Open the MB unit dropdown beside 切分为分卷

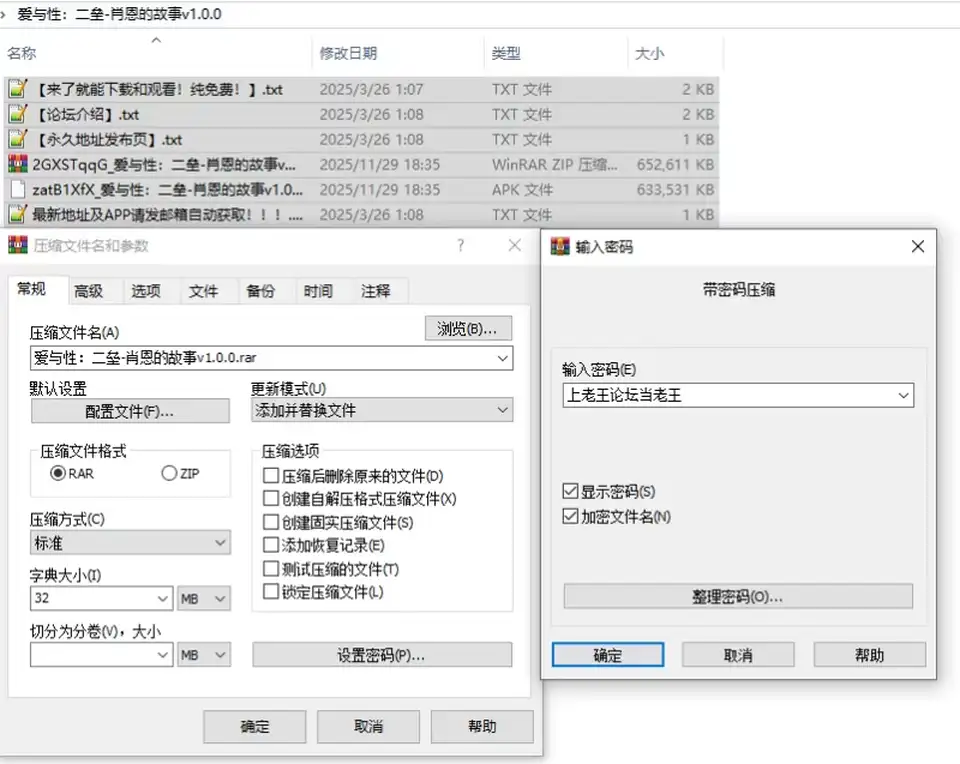204,654
